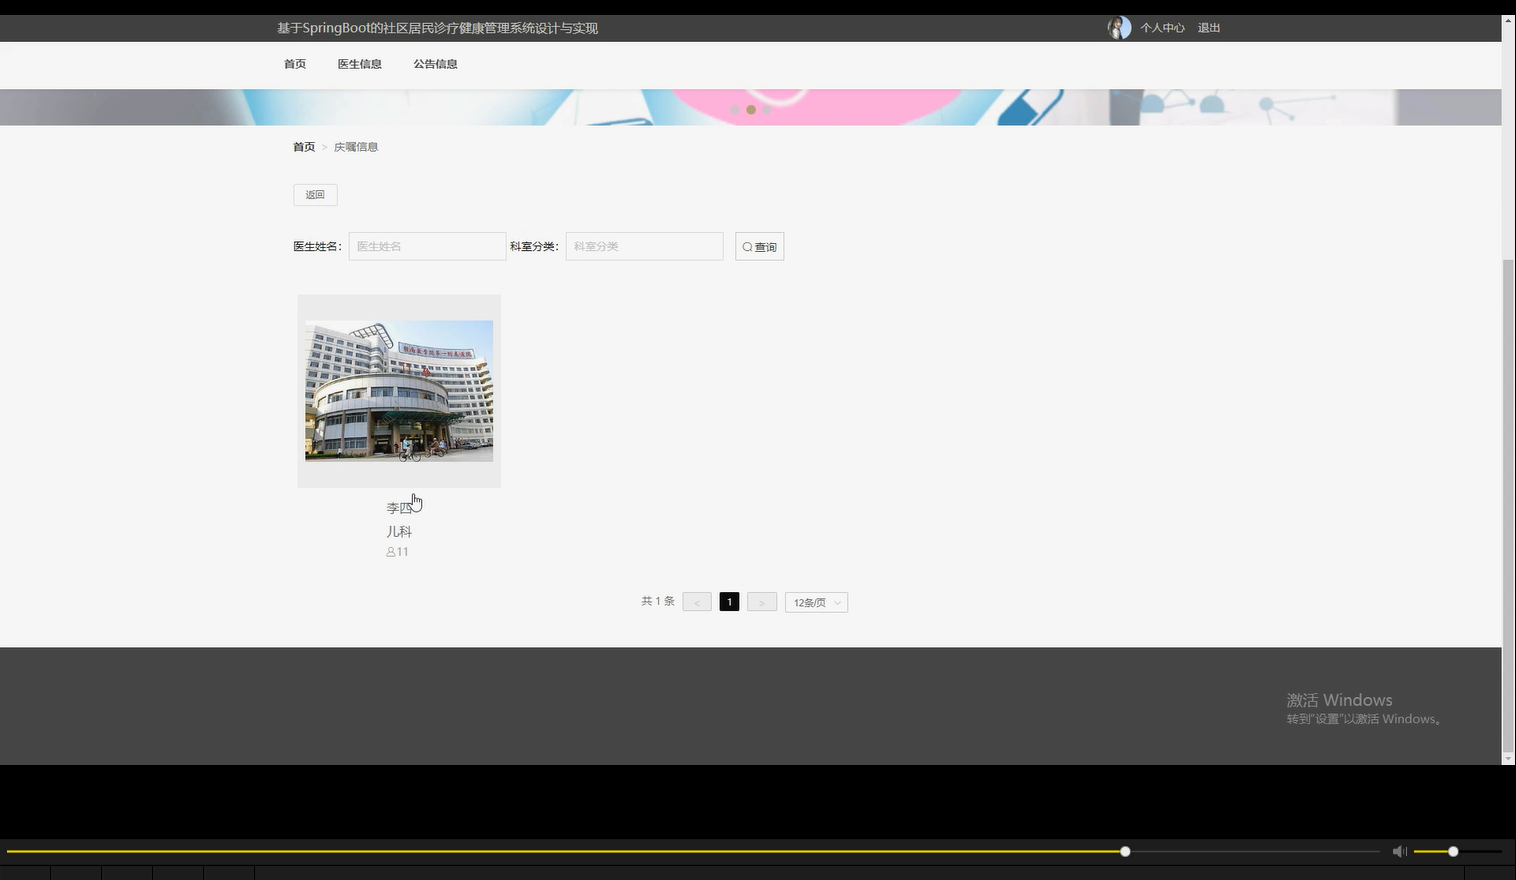Open the 公告信息 section from the navbar

tap(435, 63)
